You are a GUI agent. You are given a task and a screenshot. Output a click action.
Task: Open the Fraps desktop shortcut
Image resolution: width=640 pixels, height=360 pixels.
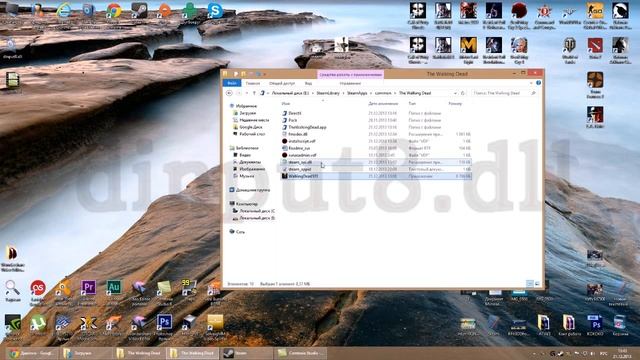[x=189, y=291]
